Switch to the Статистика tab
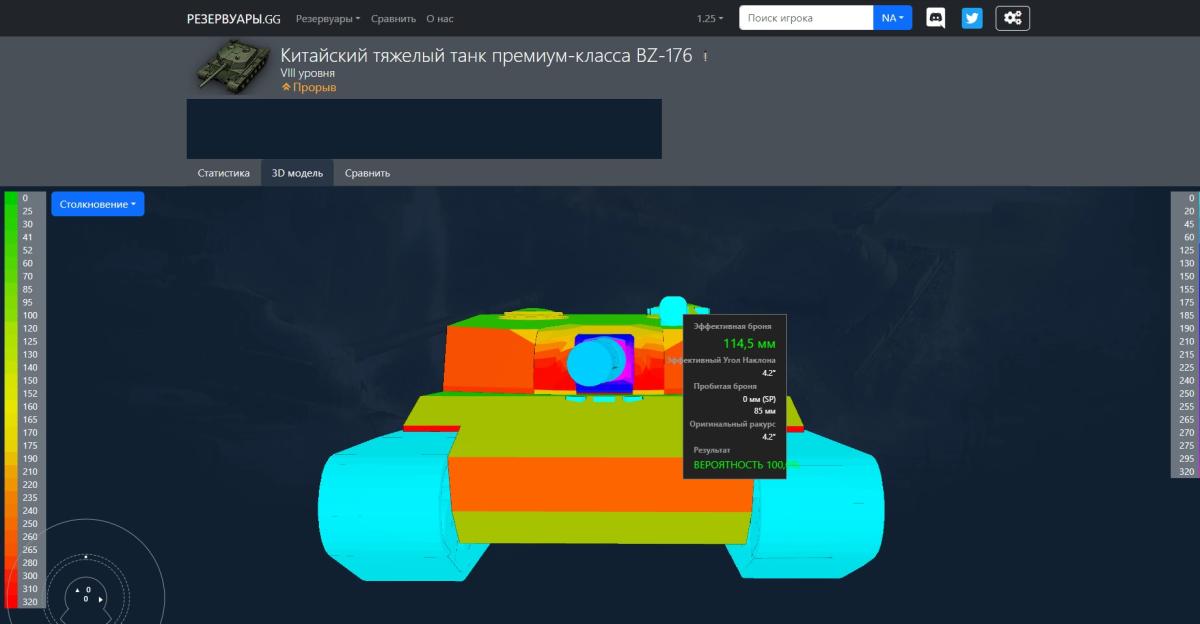The width and height of the screenshot is (1200, 624). [224, 172]
